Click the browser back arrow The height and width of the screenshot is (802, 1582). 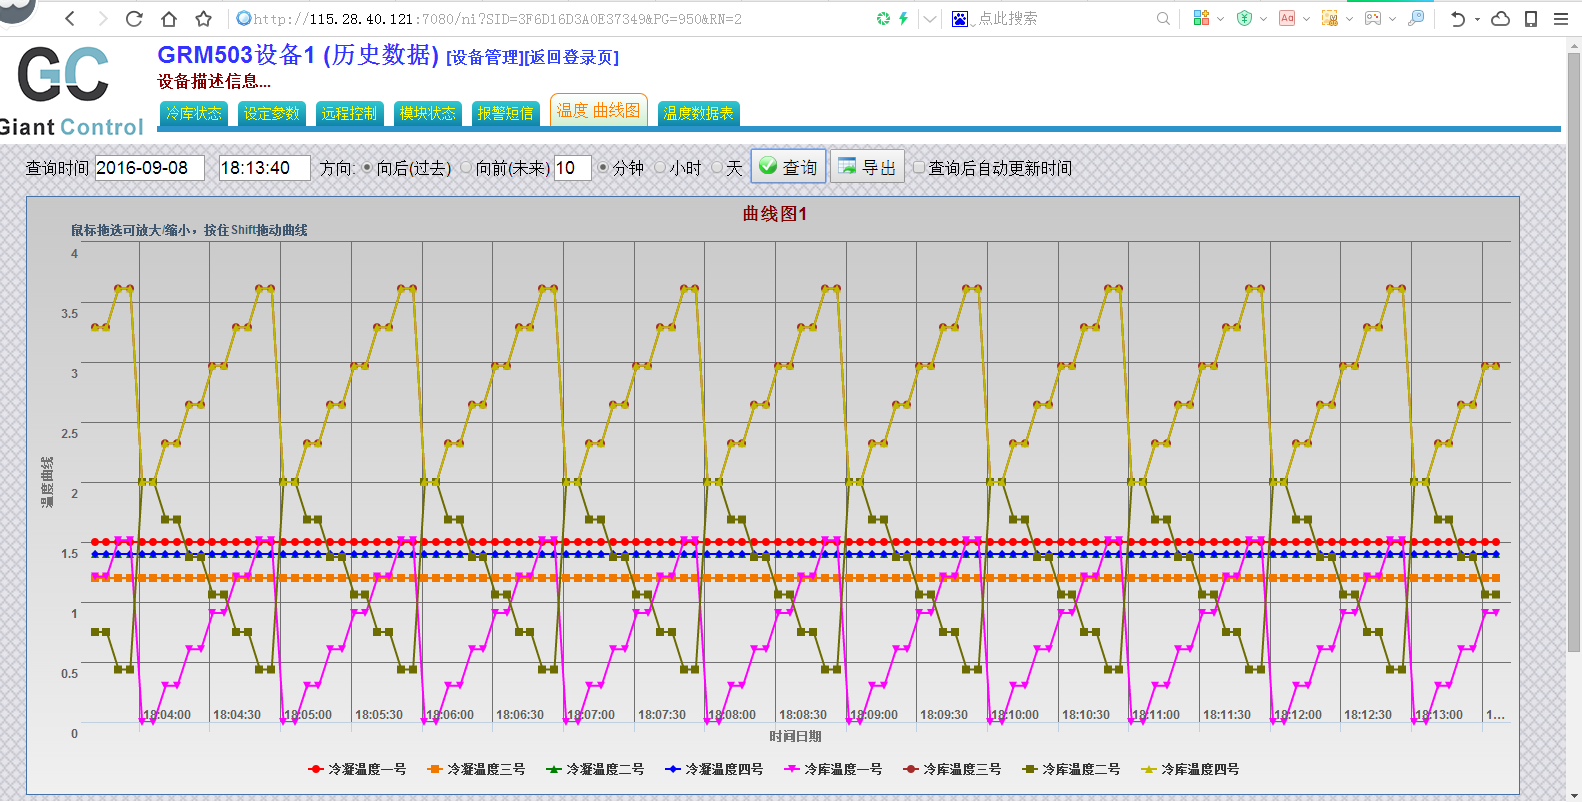pos(70,18)
